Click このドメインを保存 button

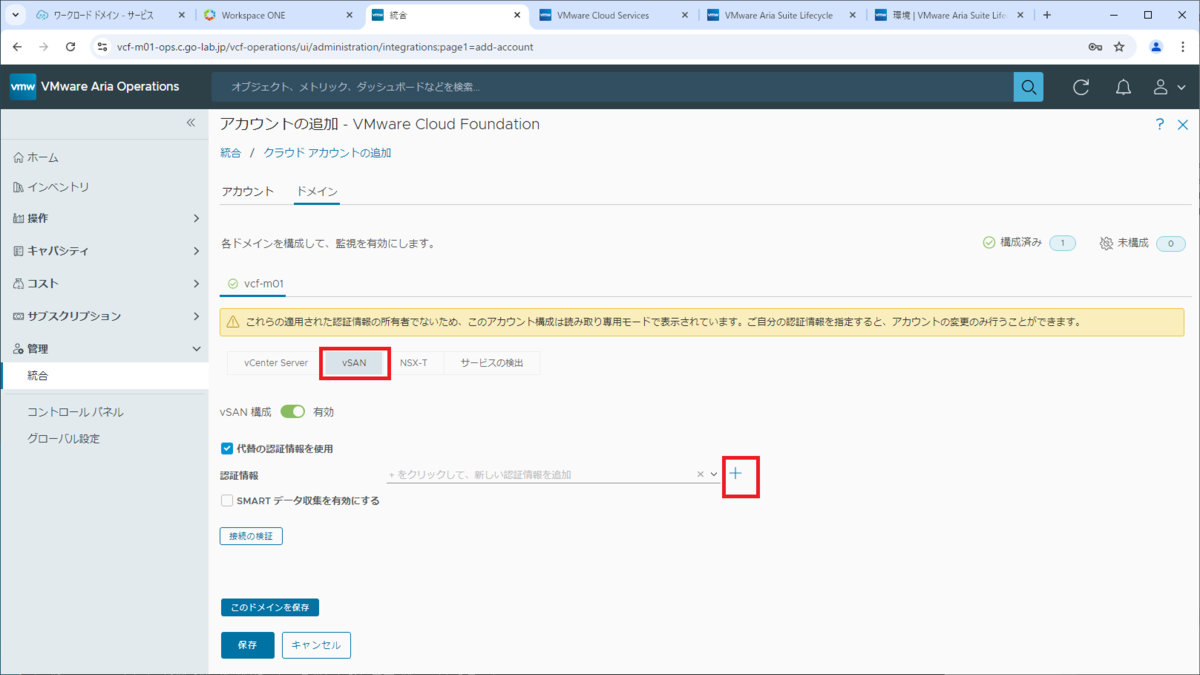(x=270, y=607)
